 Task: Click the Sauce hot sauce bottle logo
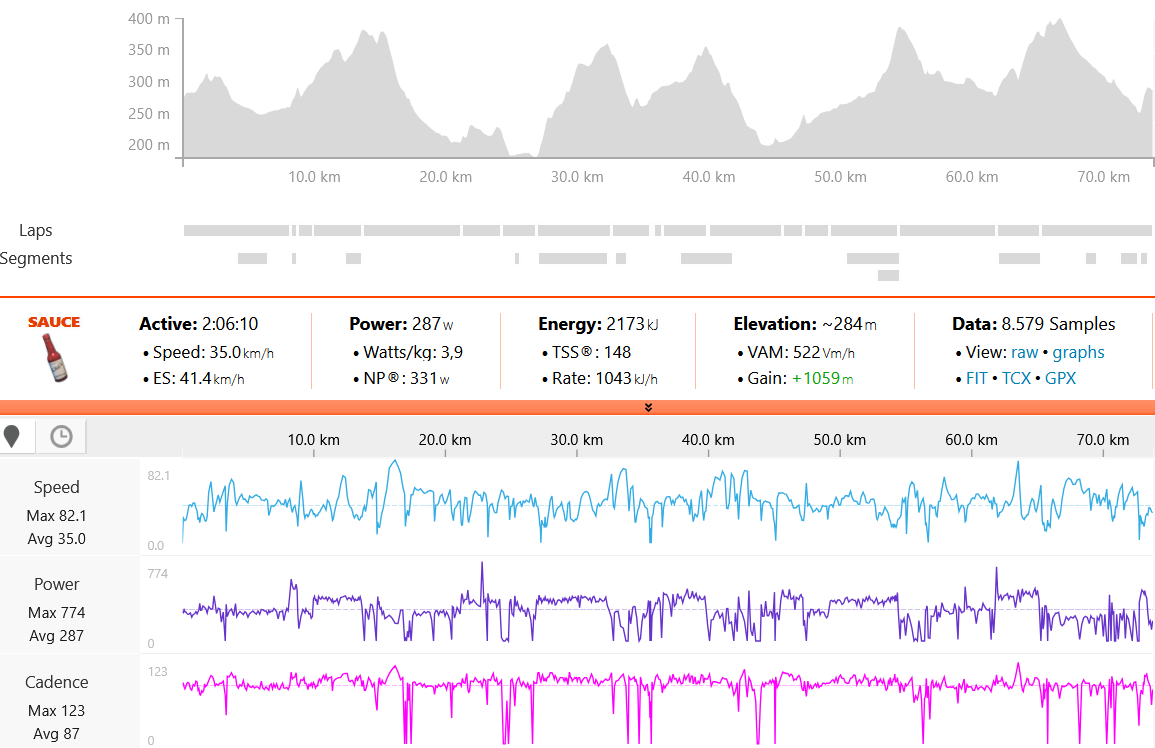55,350
